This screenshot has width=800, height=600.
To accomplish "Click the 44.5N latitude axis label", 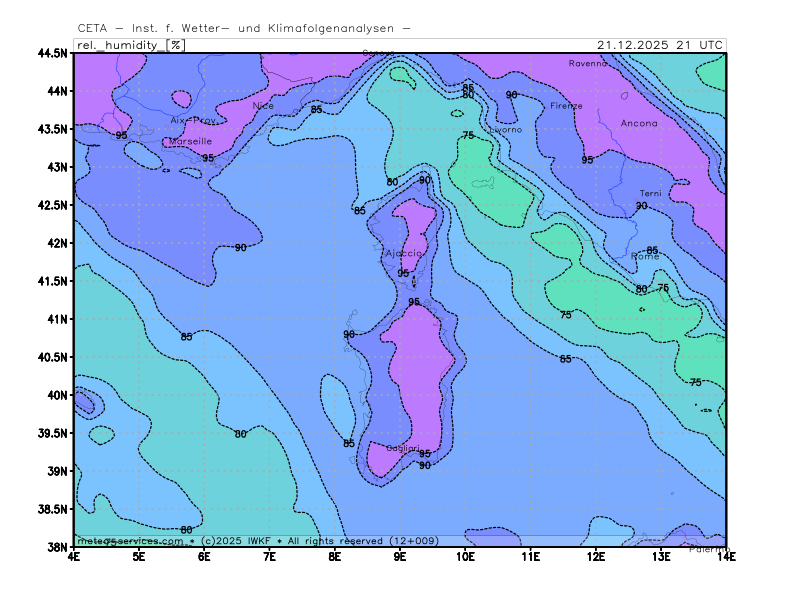I will point(50,53).
